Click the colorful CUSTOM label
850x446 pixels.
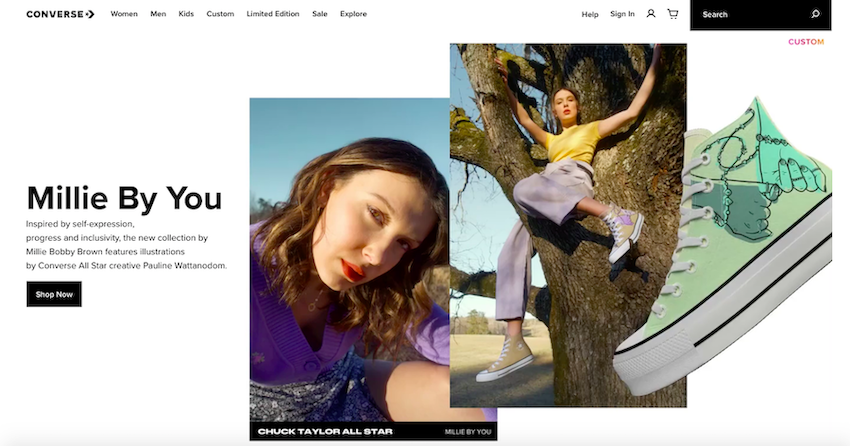point(806,42)
